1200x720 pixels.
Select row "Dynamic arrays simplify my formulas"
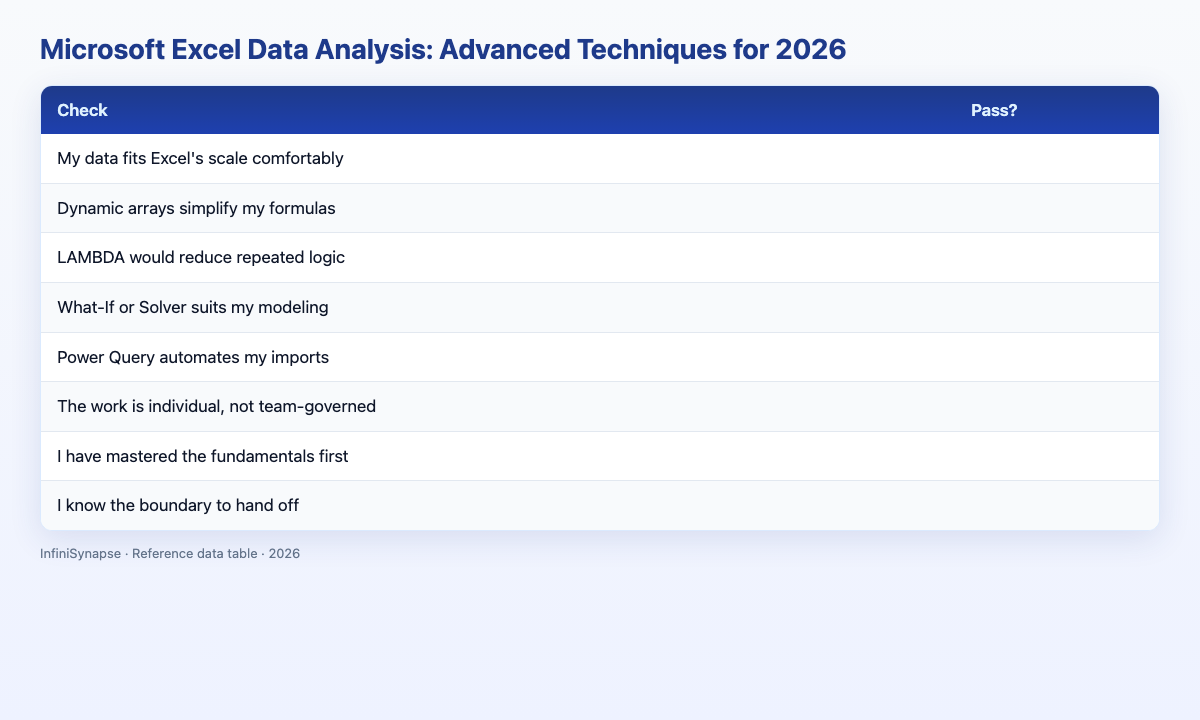(600, 208)
